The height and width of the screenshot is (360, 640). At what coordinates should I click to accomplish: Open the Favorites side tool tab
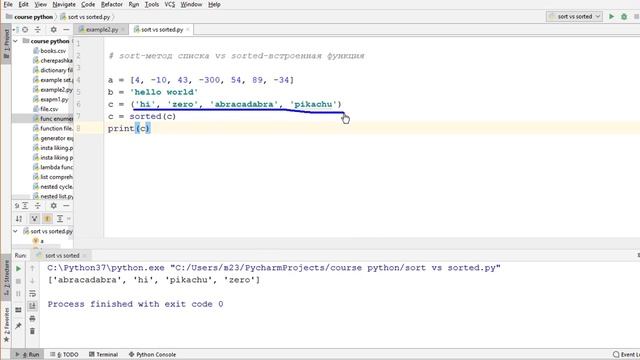point(6,325)
